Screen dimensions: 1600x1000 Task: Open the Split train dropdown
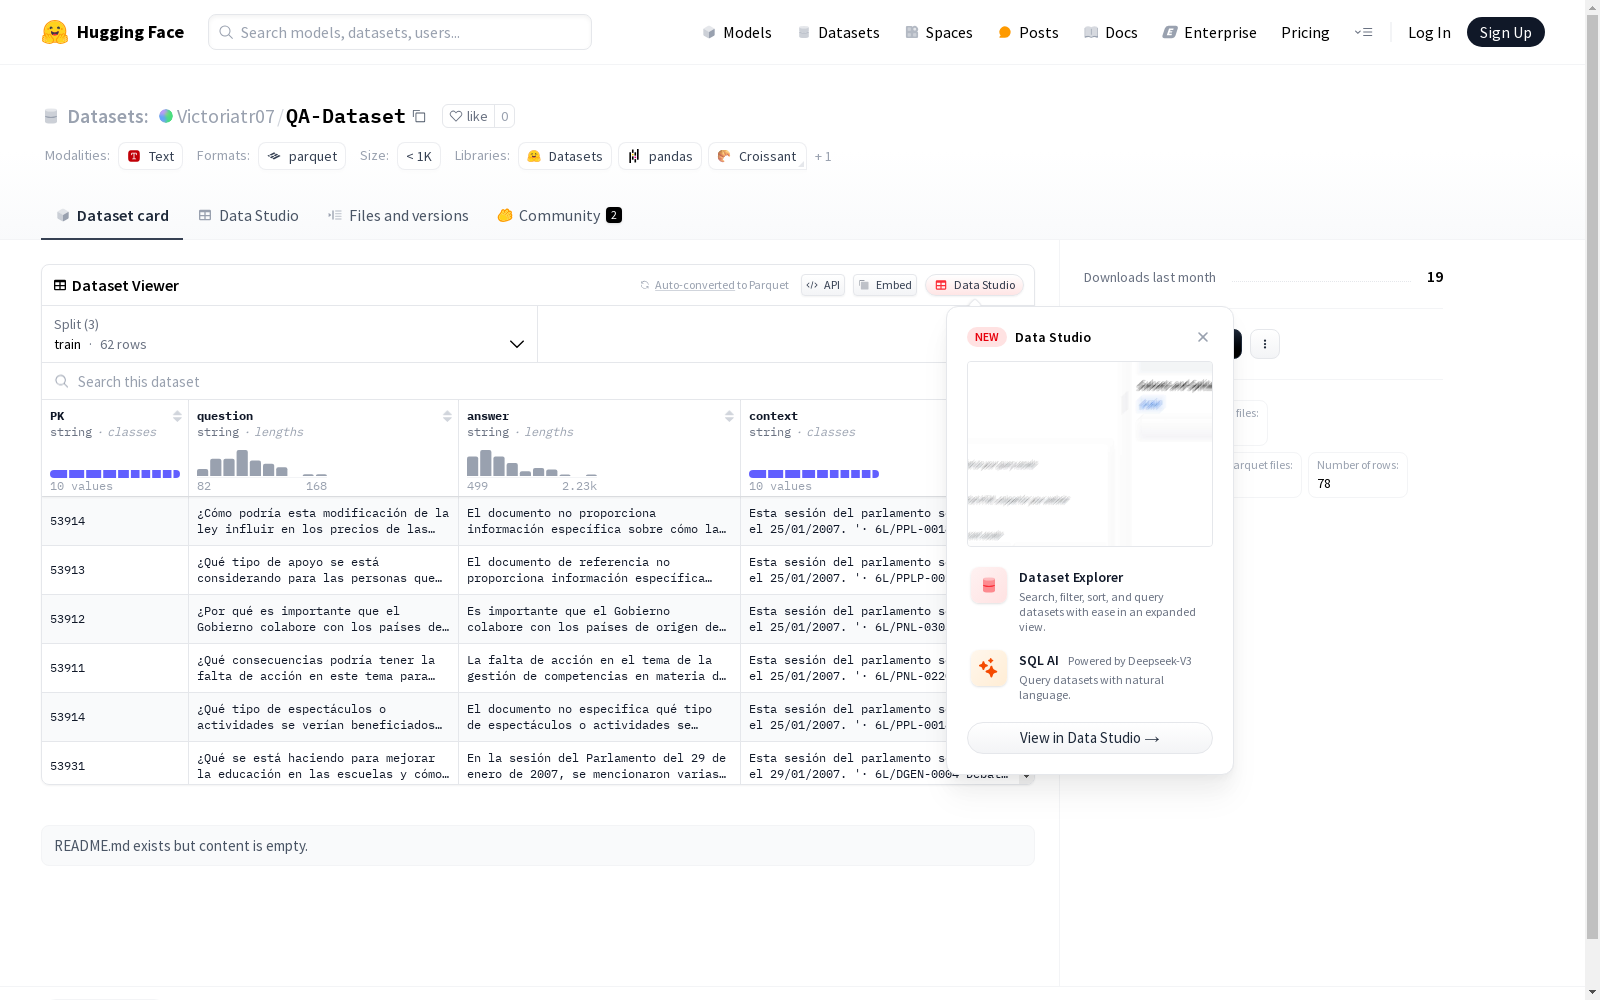289,334
